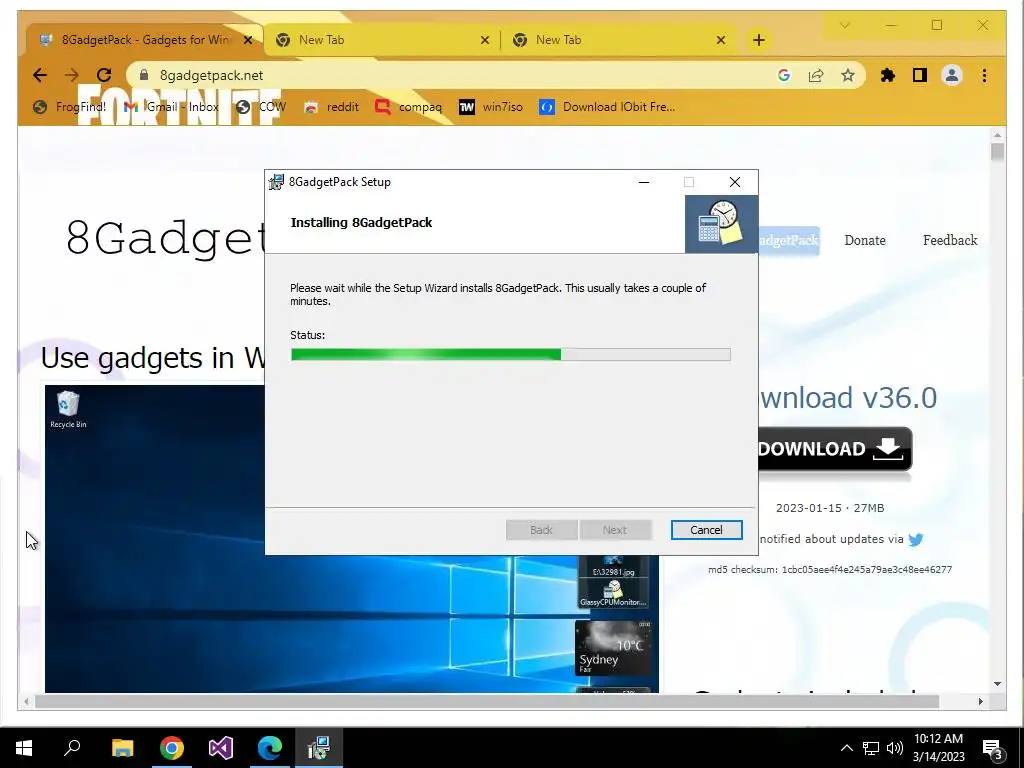
Task: Open Chrome extensions puzzle icon
Action: coord(888,75)
